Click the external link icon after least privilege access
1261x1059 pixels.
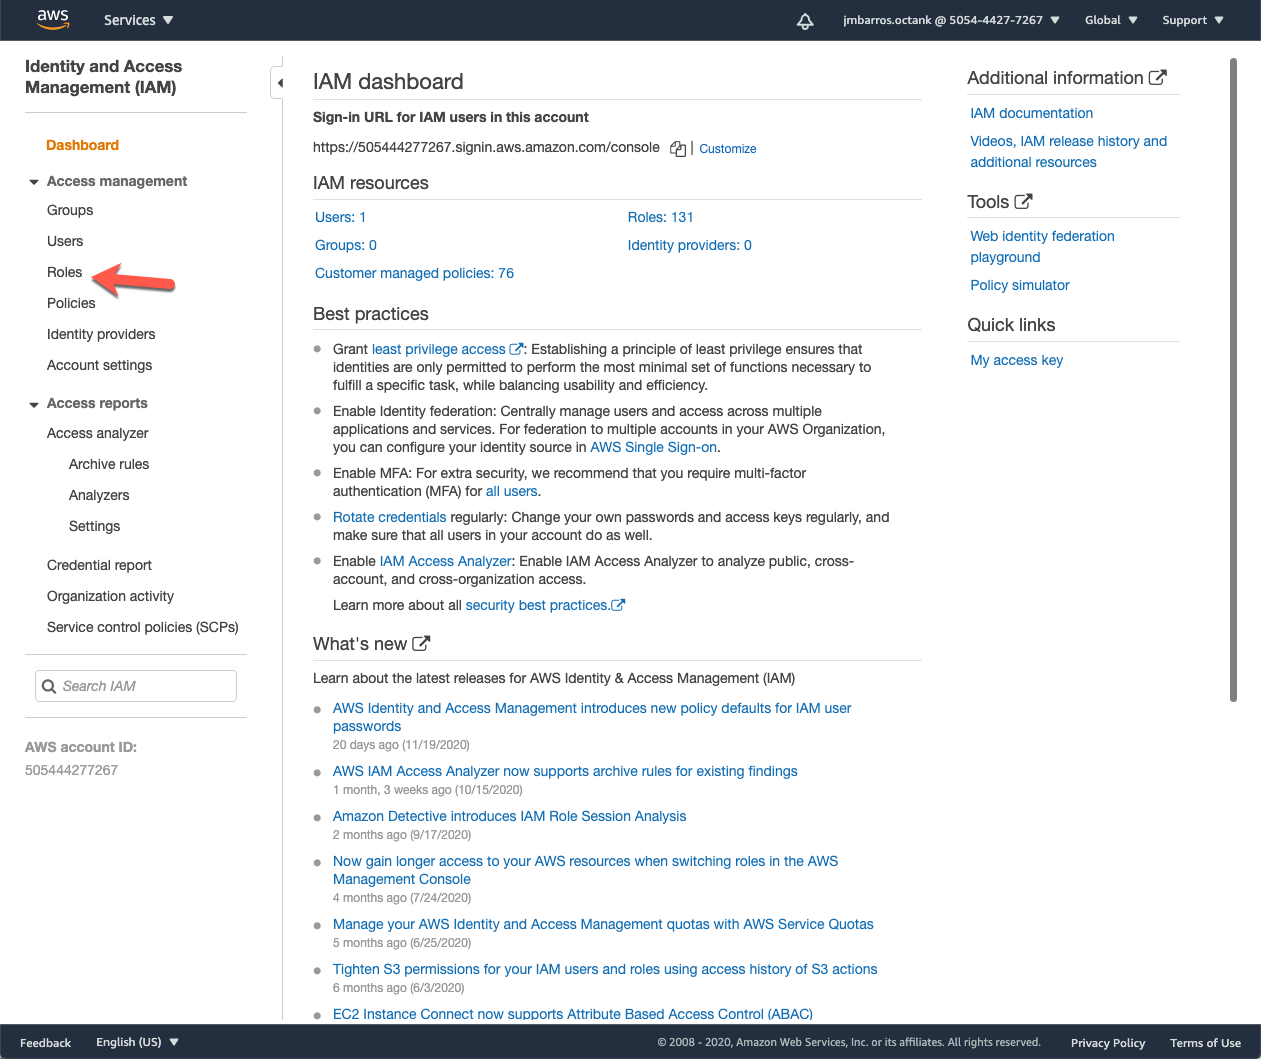516,349
